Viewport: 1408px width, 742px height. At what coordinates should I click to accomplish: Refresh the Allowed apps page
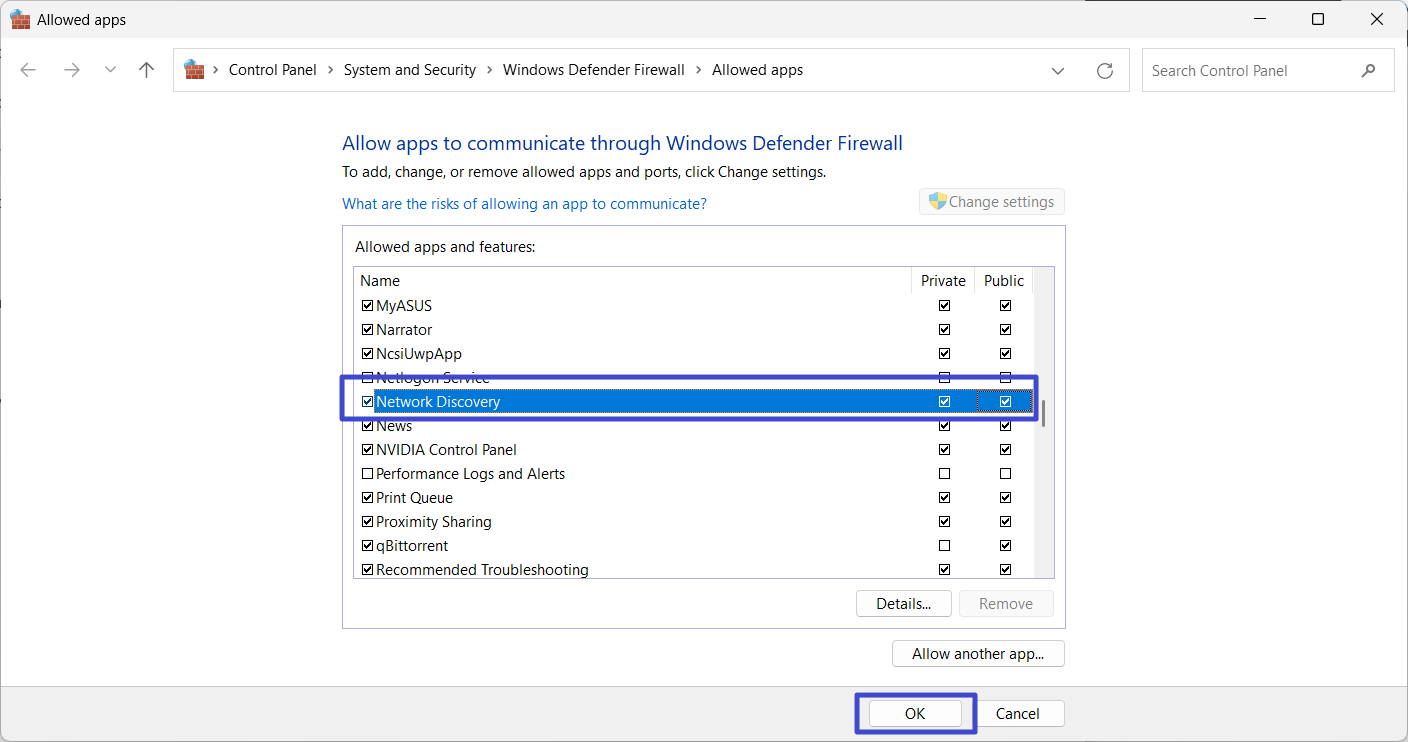(x=1105, y=71)
